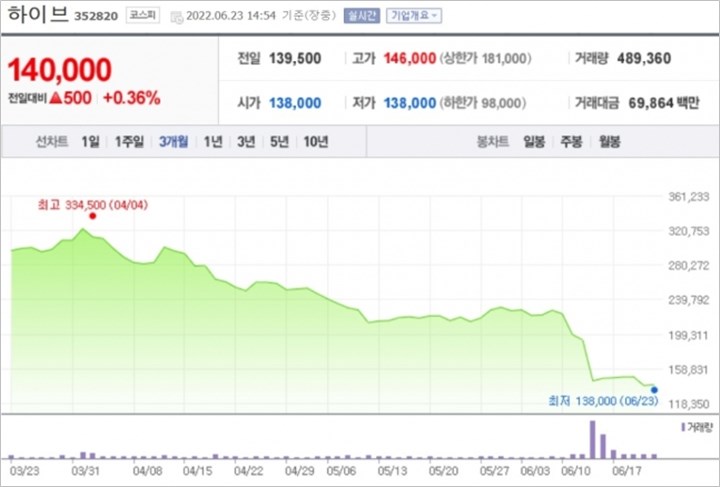Select the 1년 chart period

click(x=213, y=142)
